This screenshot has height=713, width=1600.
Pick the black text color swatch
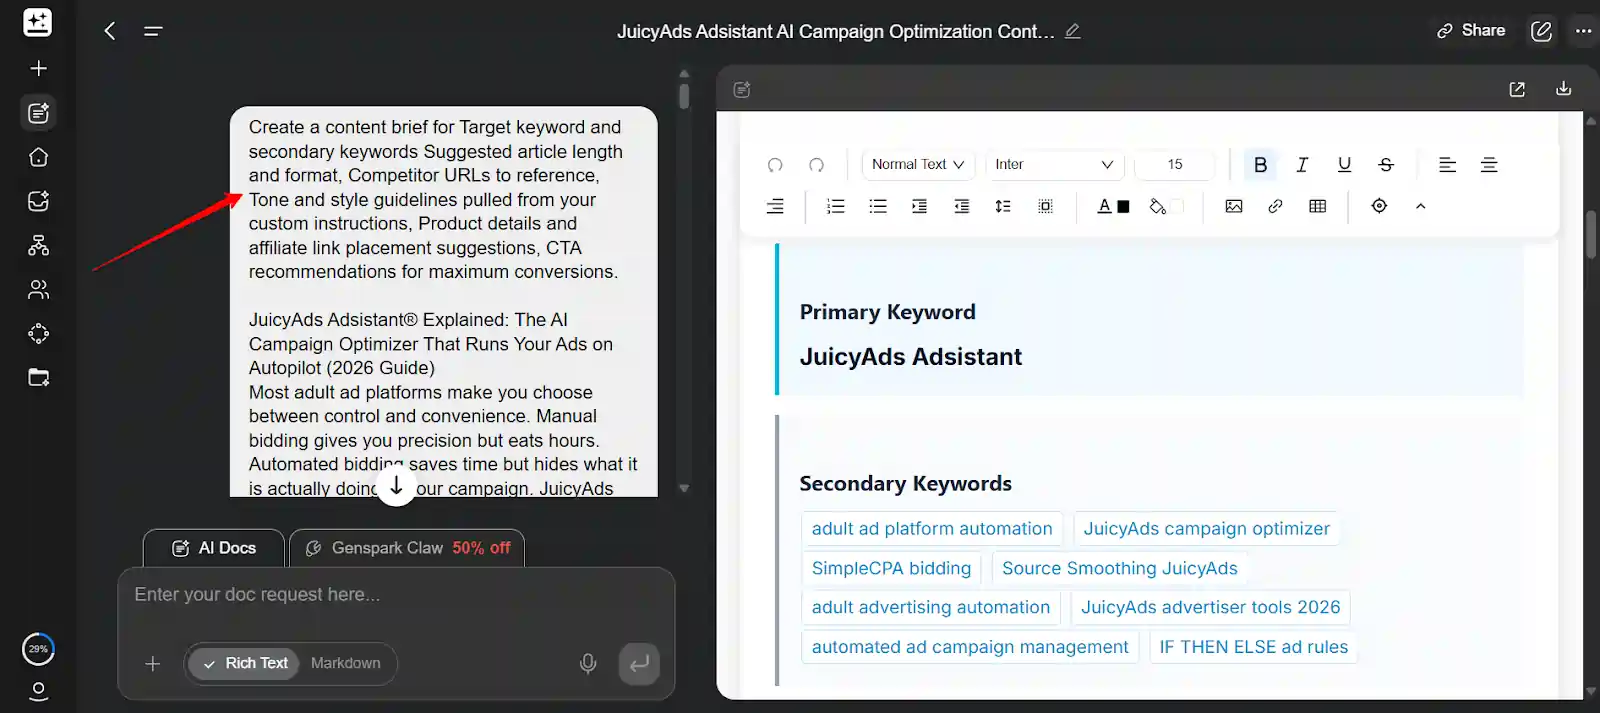point(1123,207)
